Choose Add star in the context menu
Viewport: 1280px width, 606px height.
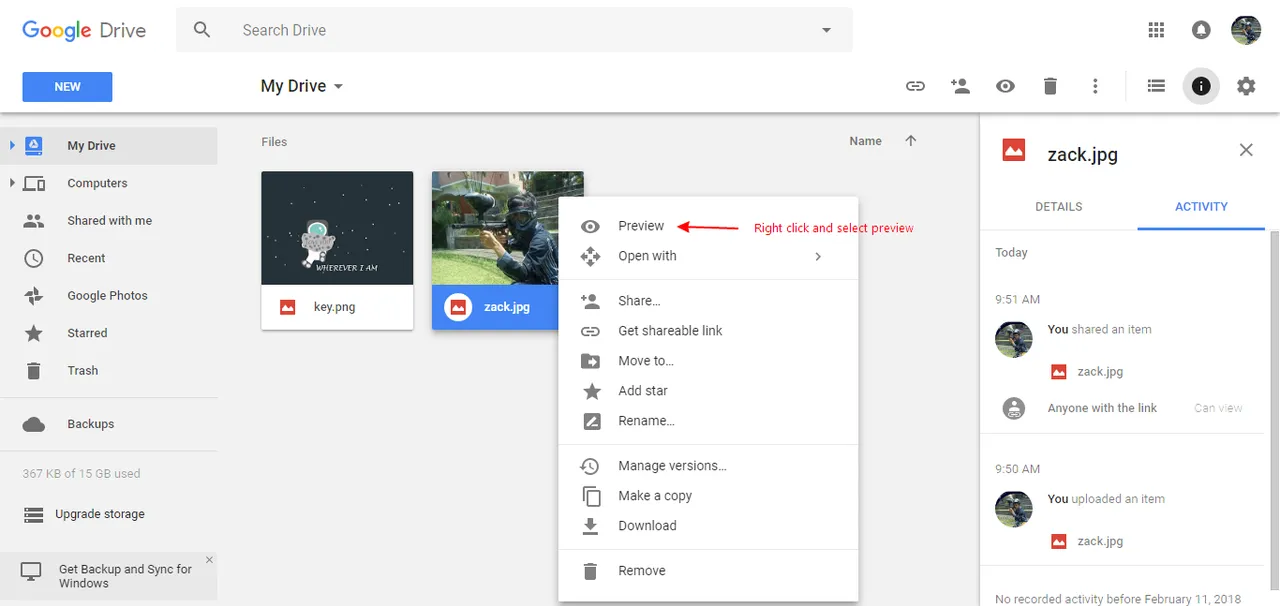pos(709,391)
